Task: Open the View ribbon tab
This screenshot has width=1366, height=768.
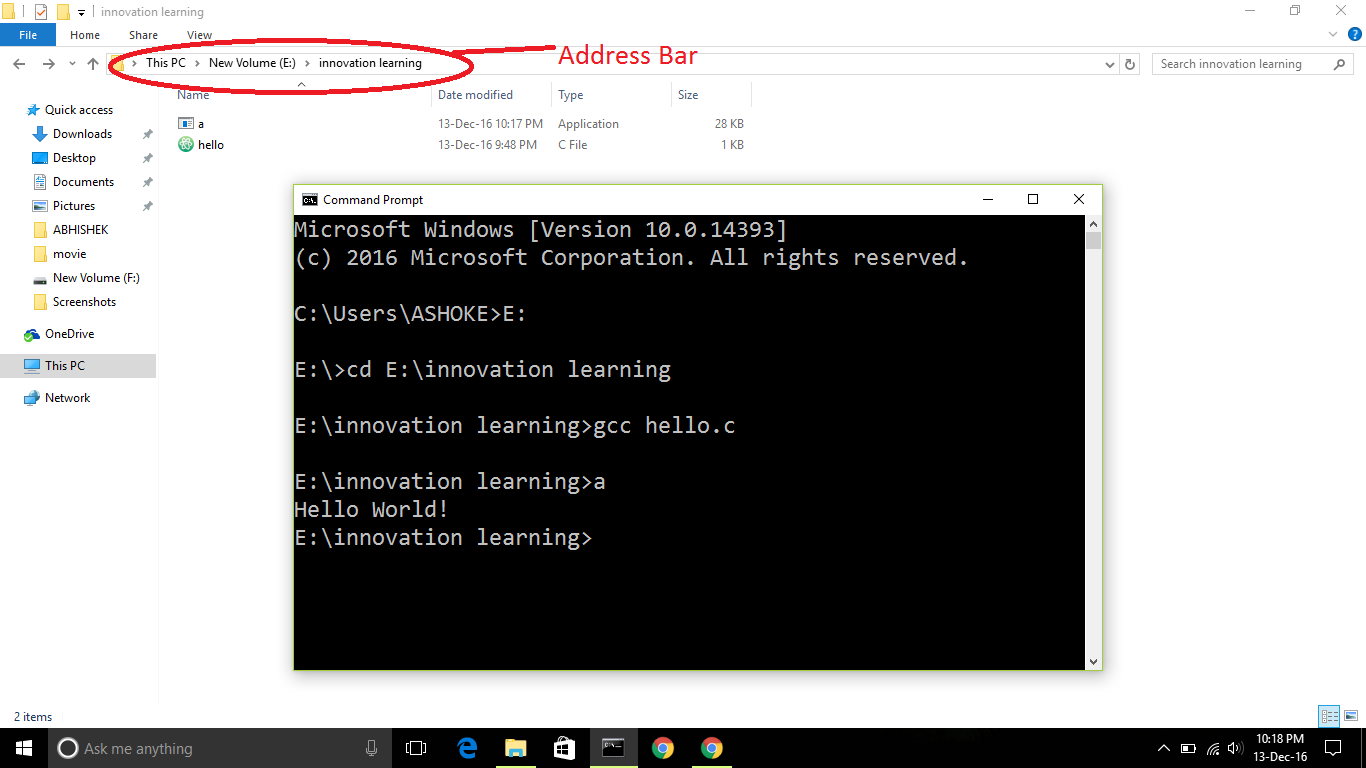Action: pos(199,34)
